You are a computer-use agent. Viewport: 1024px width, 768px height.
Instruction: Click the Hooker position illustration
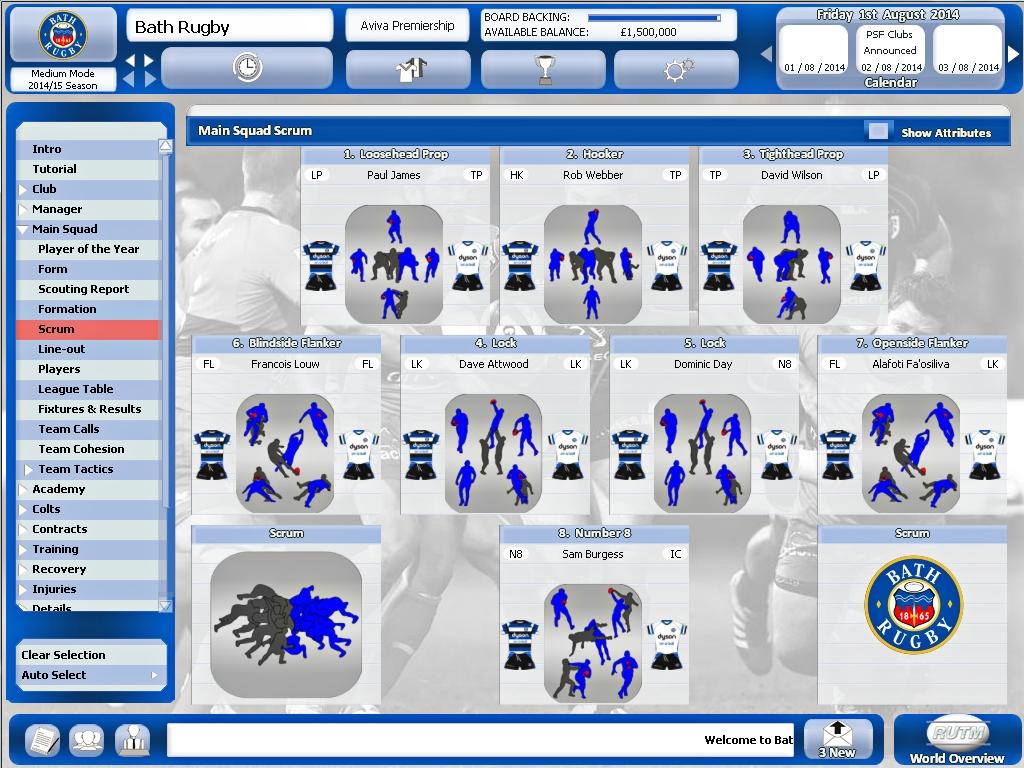click(593, 264)
